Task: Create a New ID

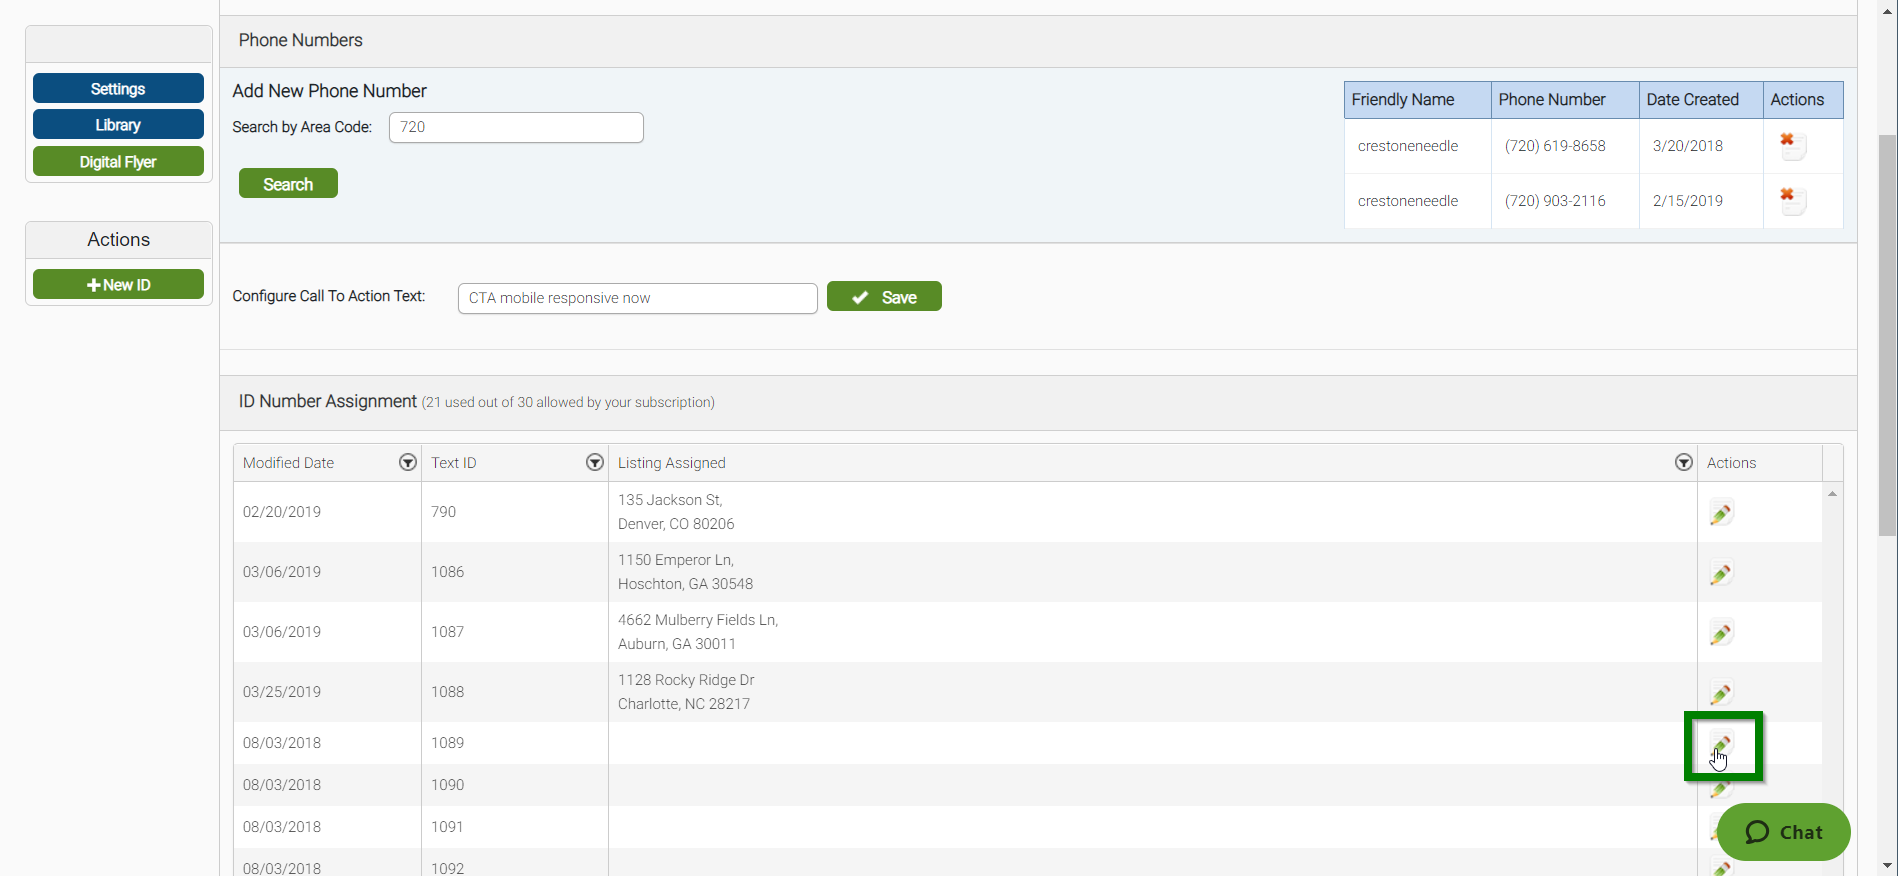Action: click(118, 284)
